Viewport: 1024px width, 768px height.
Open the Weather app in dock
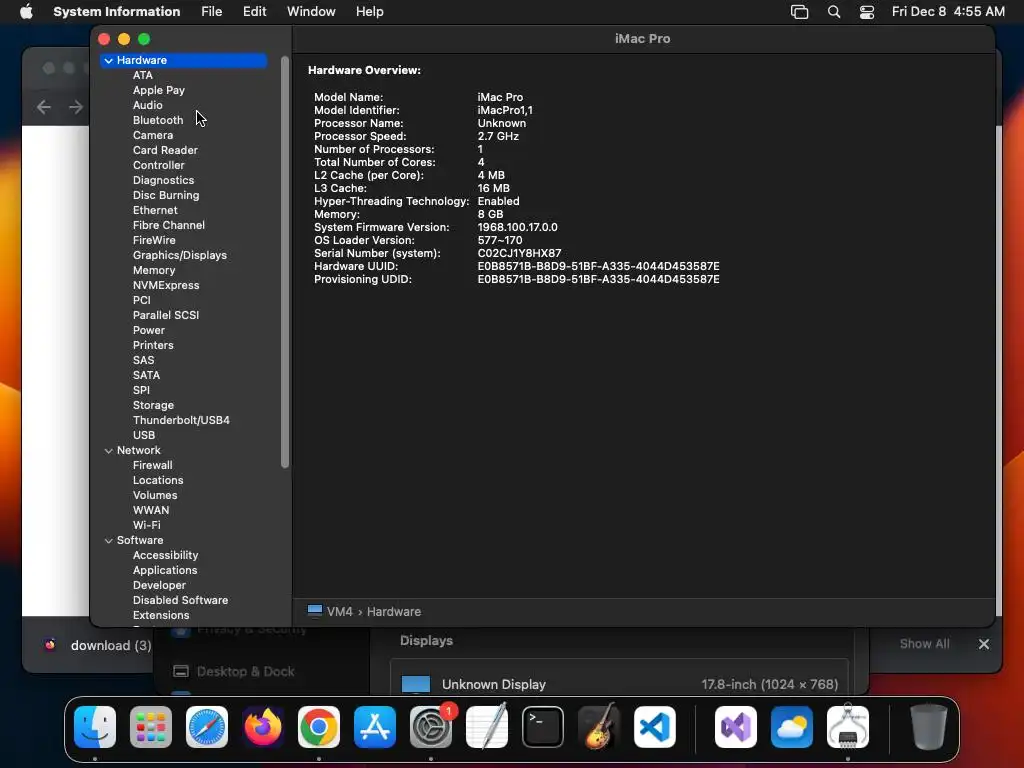pyautogui.click(x=792, y=726)
